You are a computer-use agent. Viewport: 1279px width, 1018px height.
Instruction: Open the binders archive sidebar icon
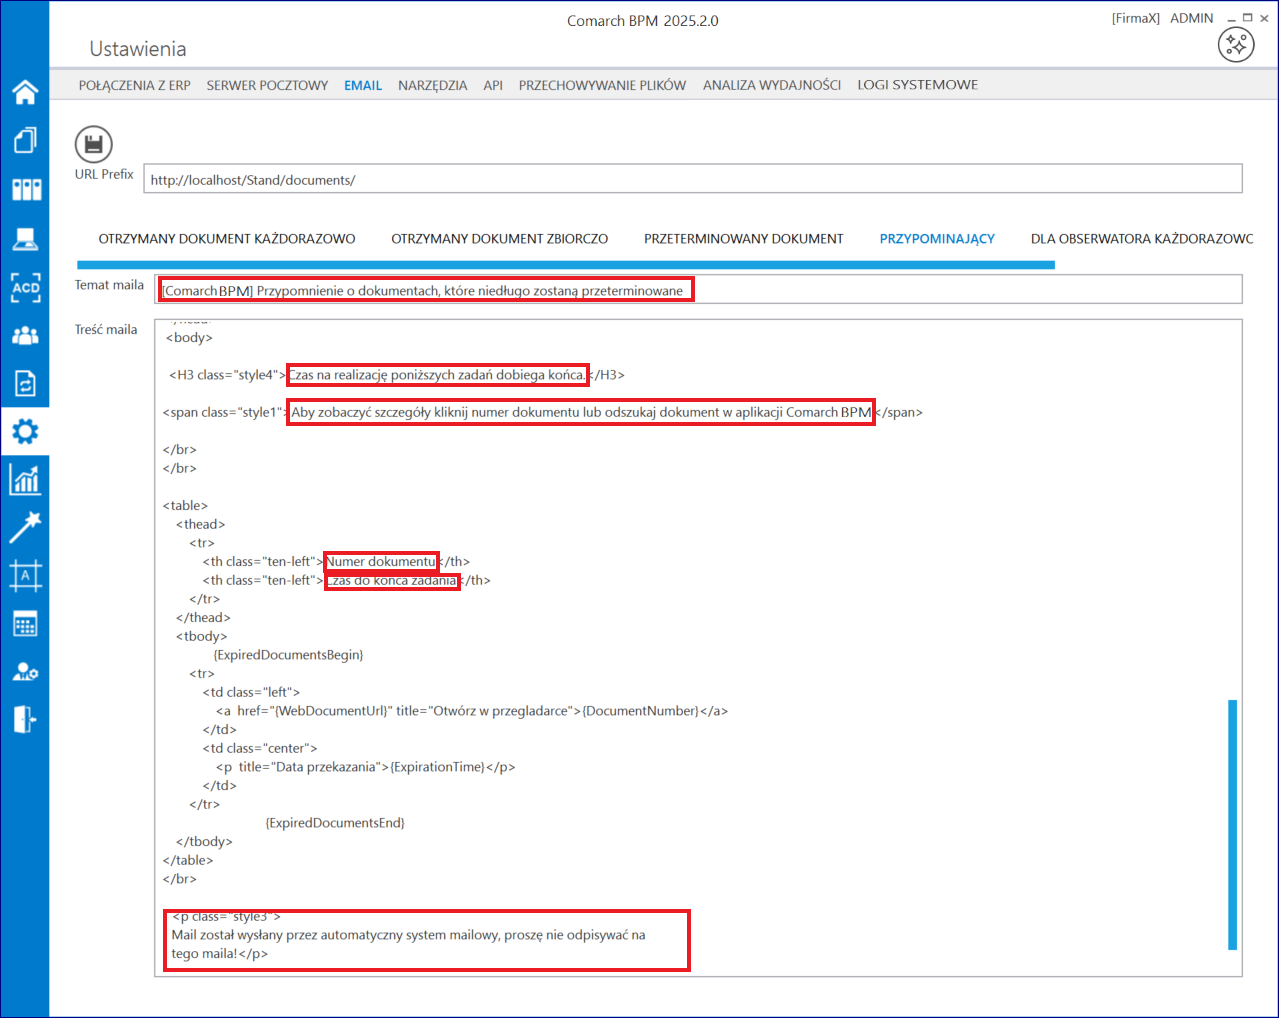[25, 189]
